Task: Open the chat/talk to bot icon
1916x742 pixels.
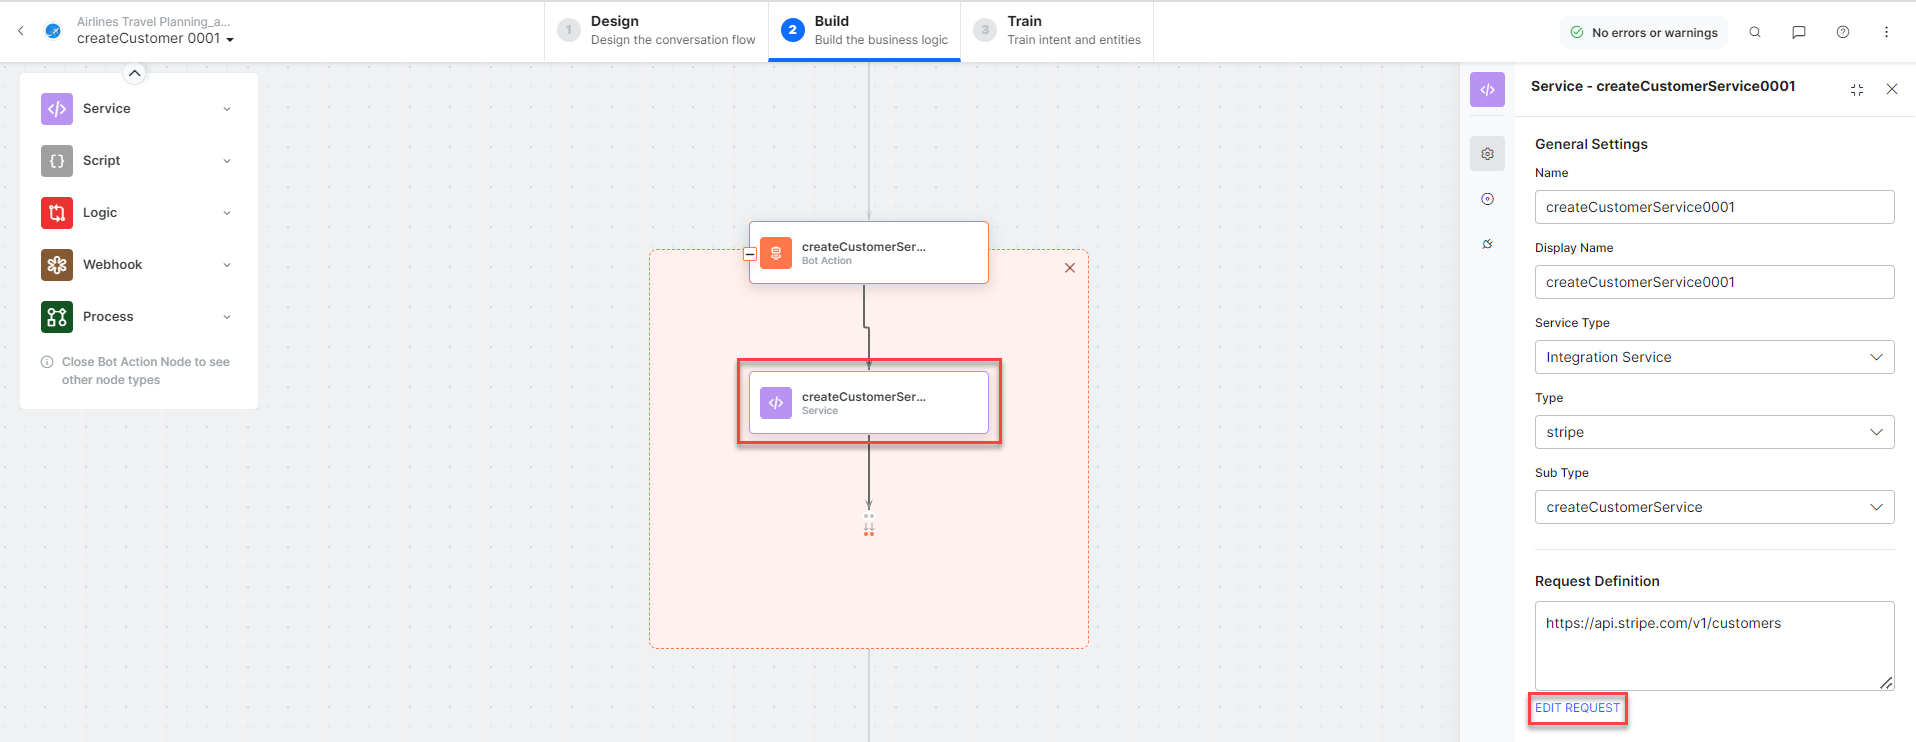Action: [x=1799, y=32]
